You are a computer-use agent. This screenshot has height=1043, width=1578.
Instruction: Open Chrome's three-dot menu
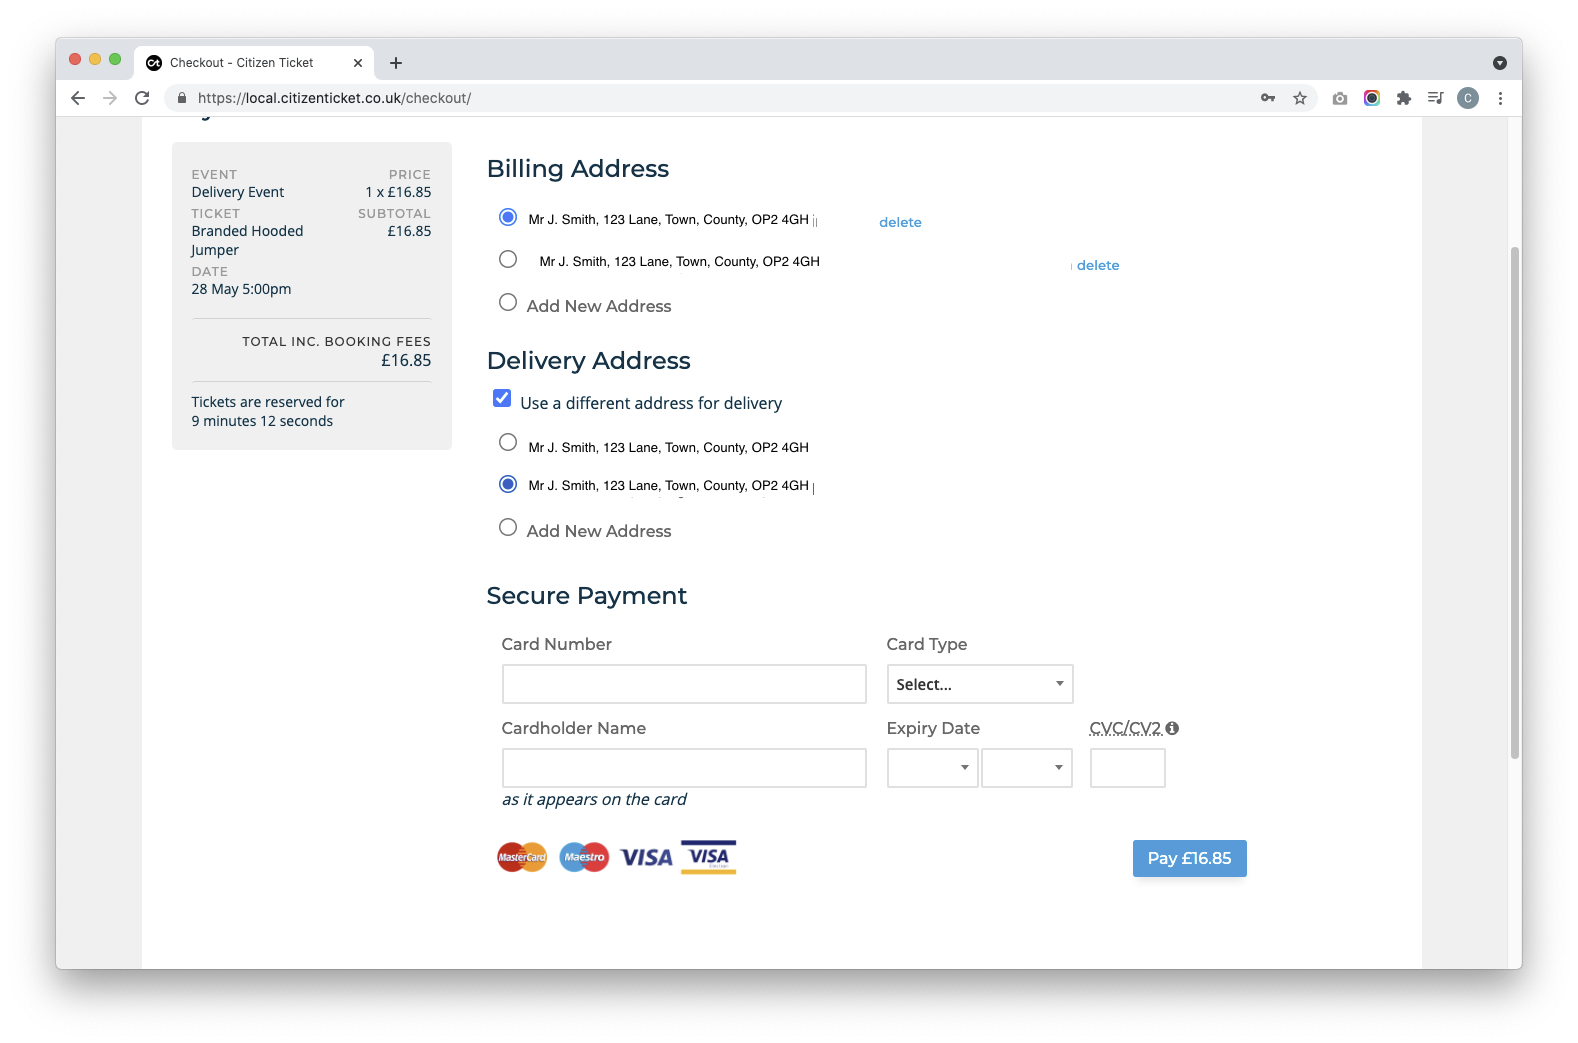coord(1500,98)
